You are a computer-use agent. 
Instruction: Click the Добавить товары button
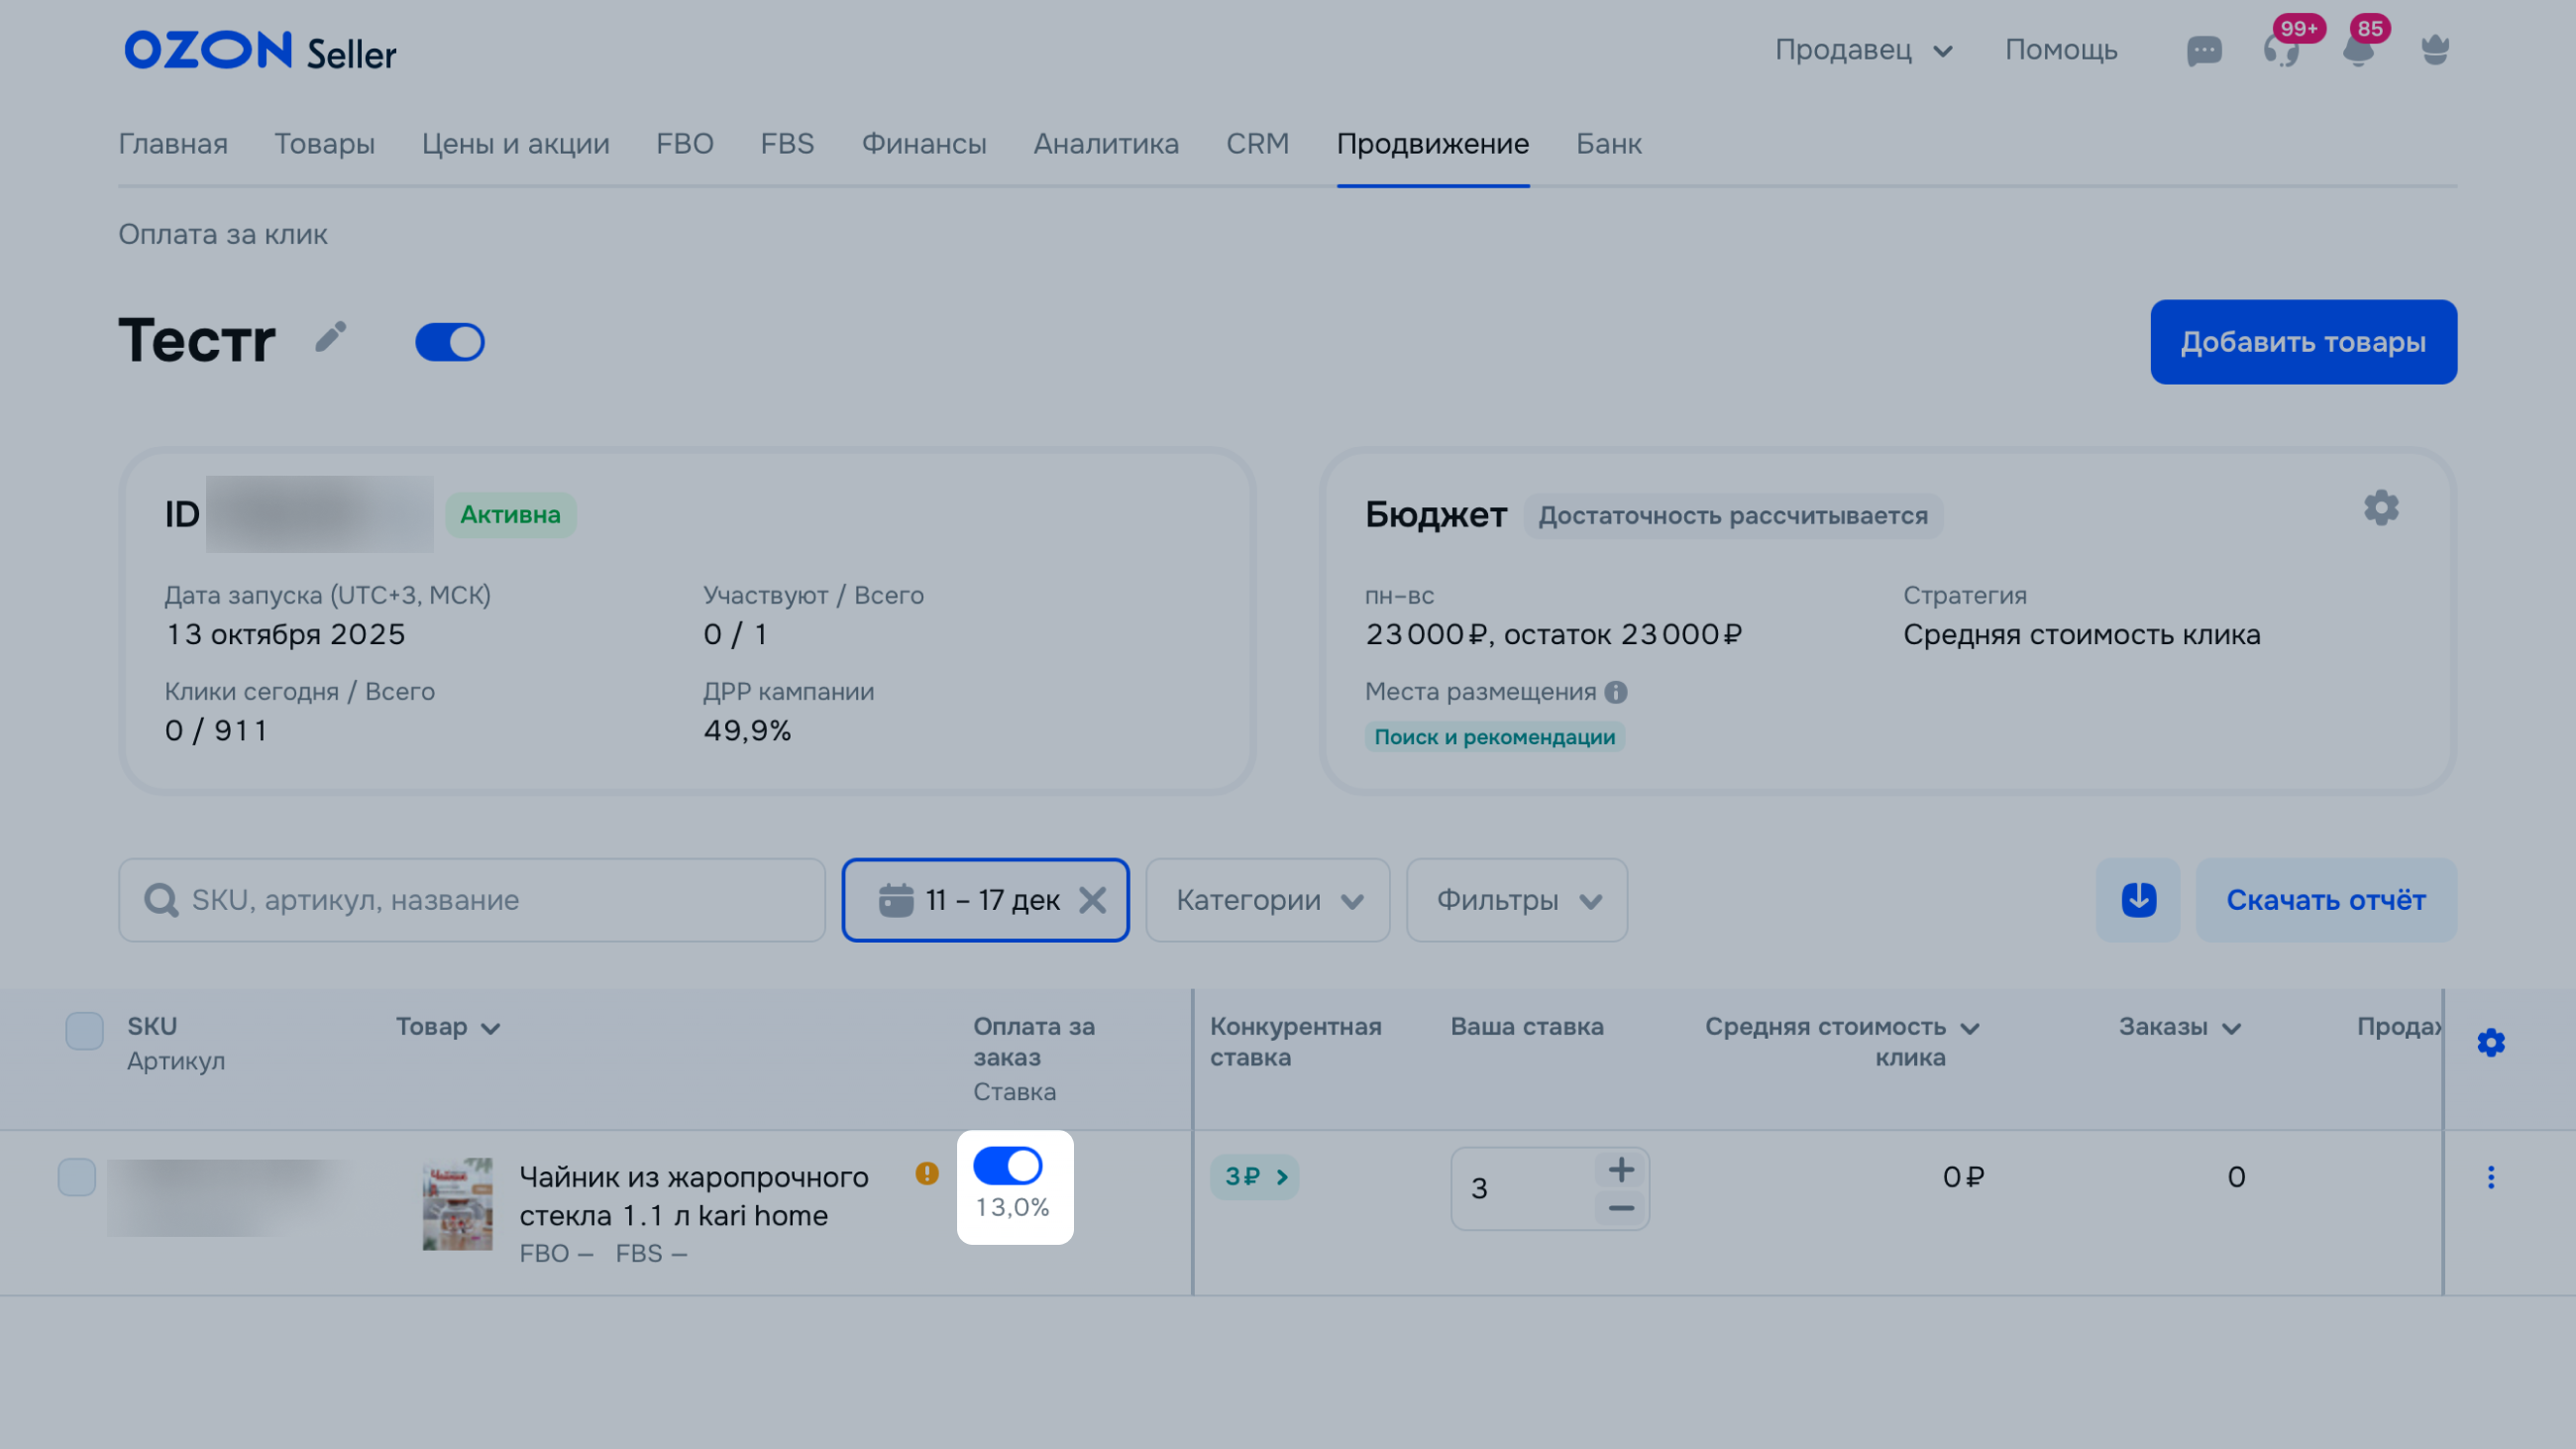pos(2303,342)
